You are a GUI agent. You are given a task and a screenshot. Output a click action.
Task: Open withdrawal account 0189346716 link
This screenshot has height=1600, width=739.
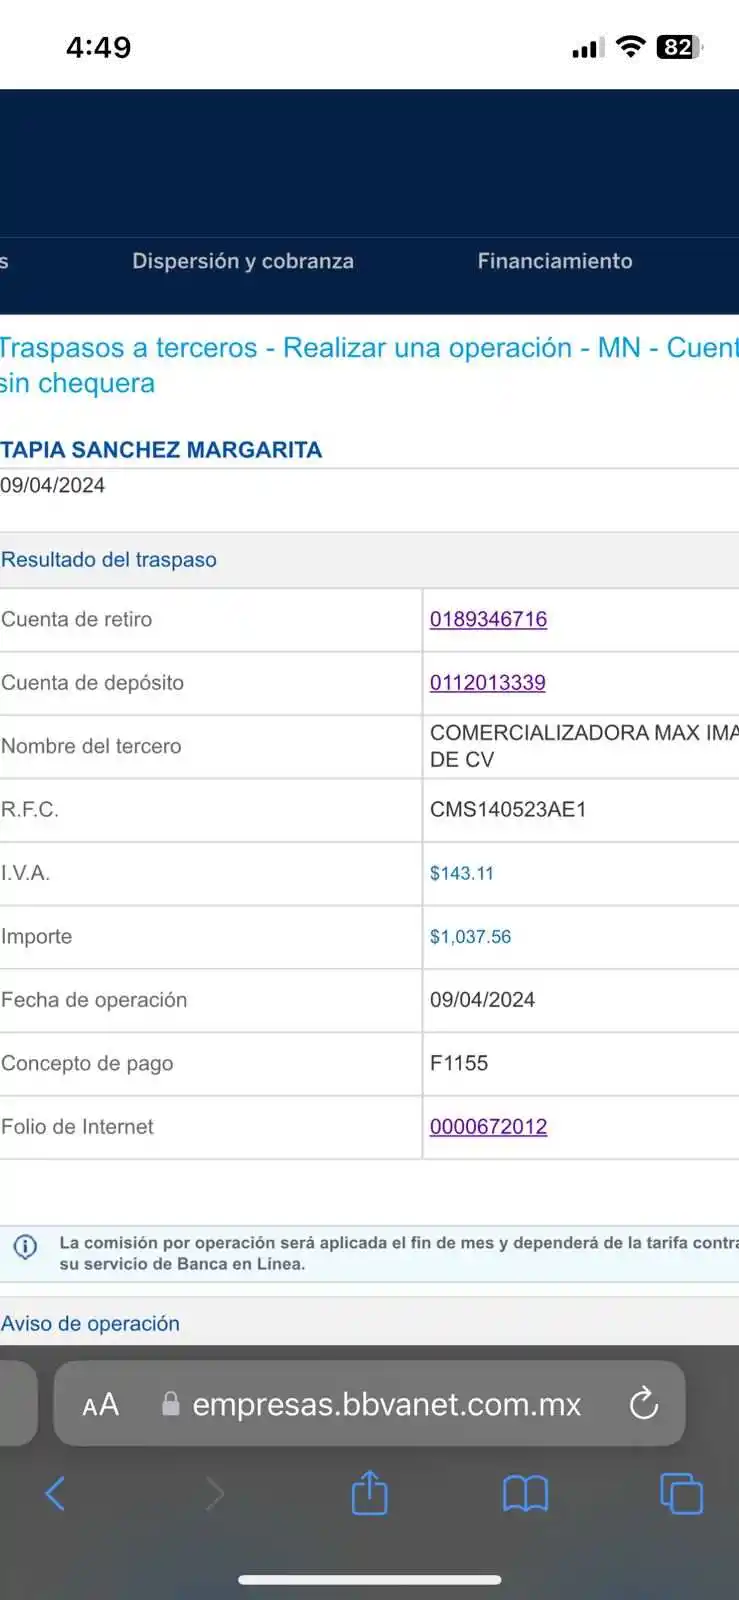coord(488,619)
